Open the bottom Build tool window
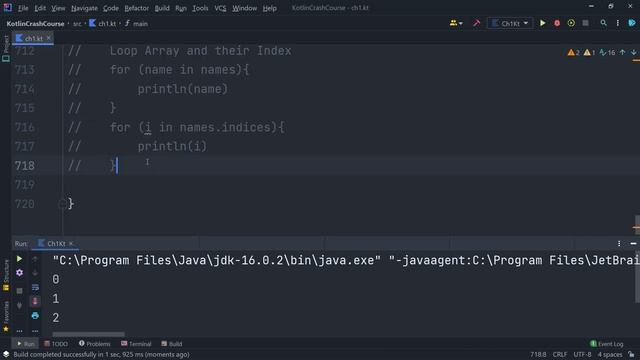The image size is (640, 360). [x=171, y=344]
